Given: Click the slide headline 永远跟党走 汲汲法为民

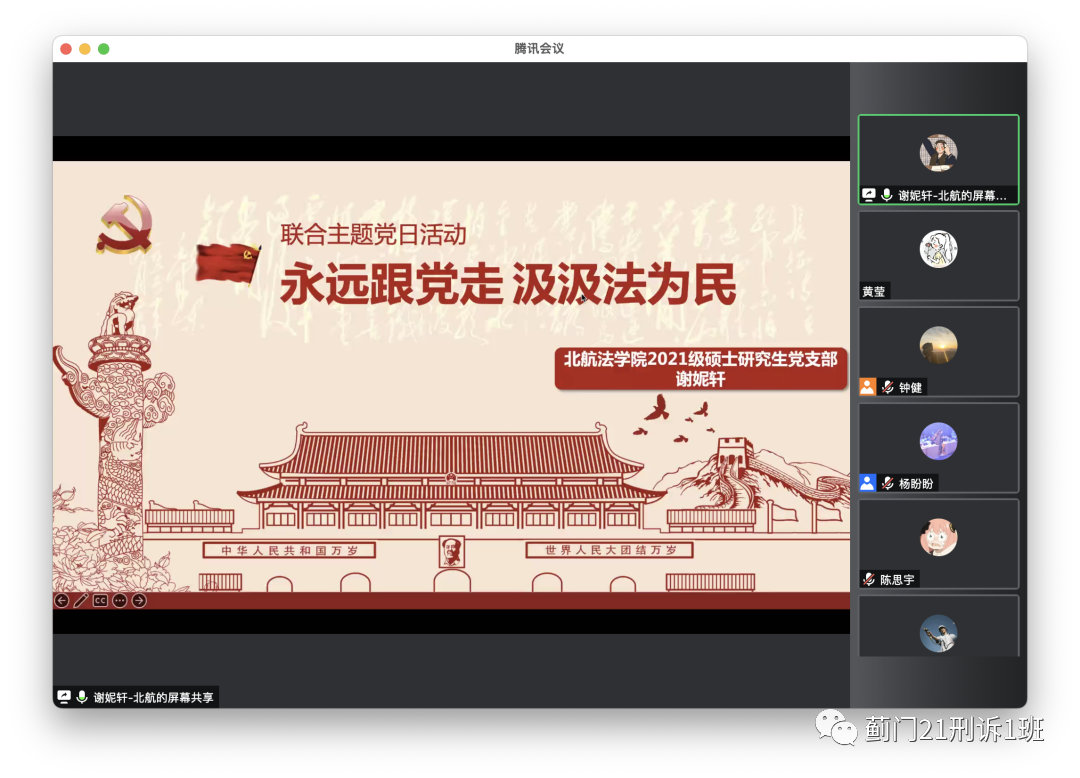Looking at the screenshot, I should click(508, 284).
